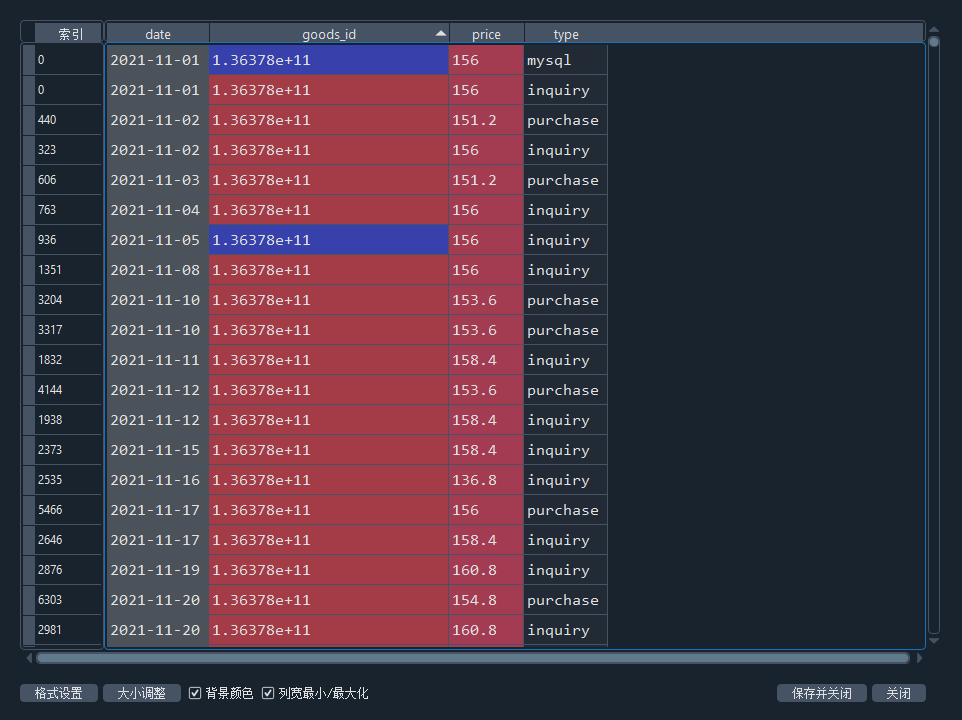Disable the 背景颜色 background color checkbox
This screenshot has height=720, width=962.
(194, 692)
